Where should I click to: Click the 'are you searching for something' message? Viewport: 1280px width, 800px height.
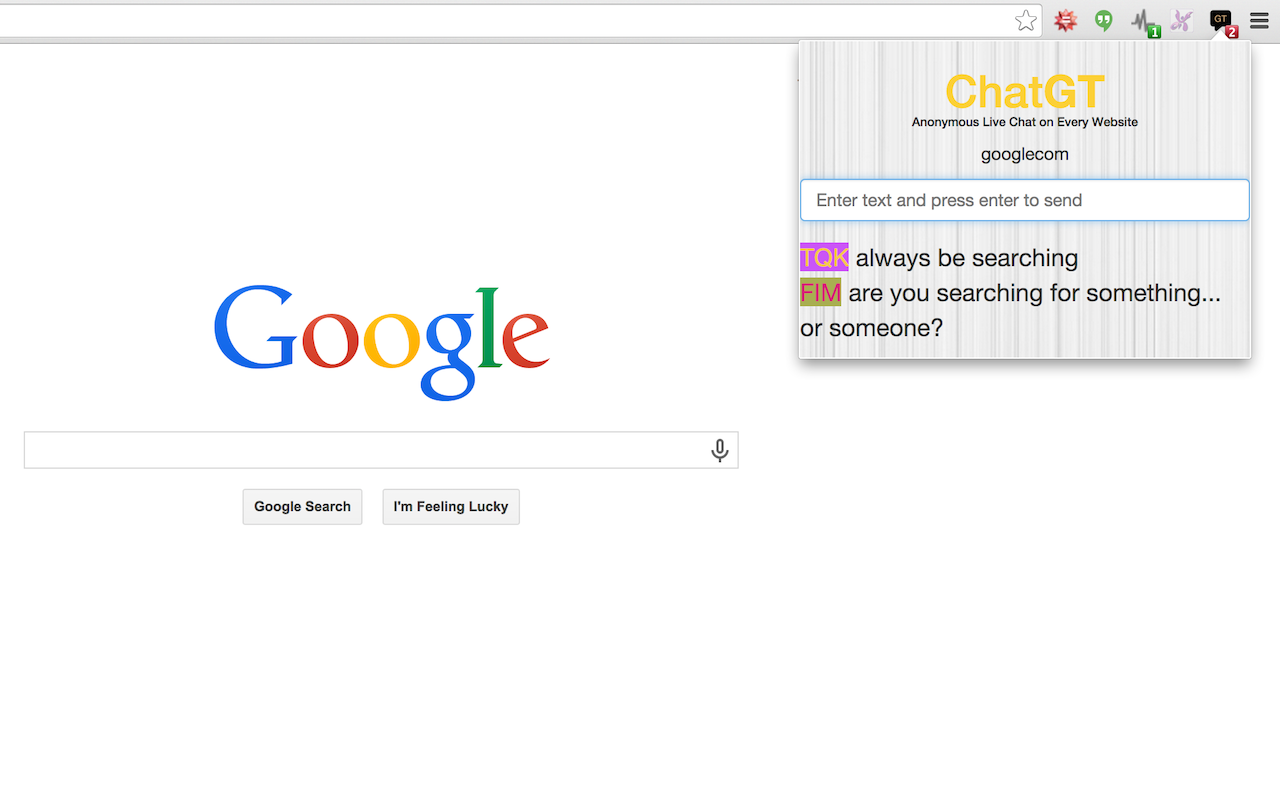click(1010, 310)
